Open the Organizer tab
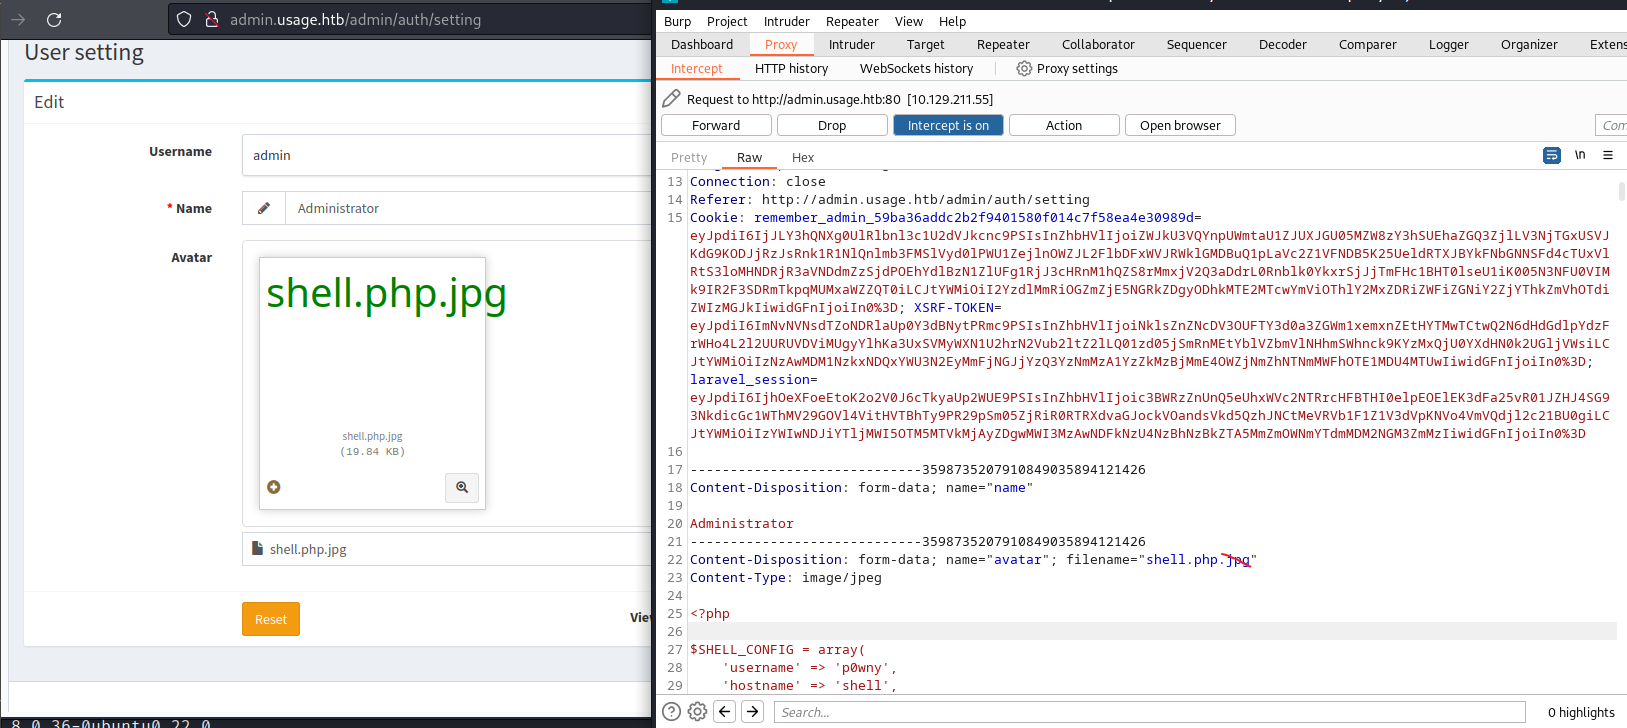This screenshot has width=1627, height=728. point(1529,44)
